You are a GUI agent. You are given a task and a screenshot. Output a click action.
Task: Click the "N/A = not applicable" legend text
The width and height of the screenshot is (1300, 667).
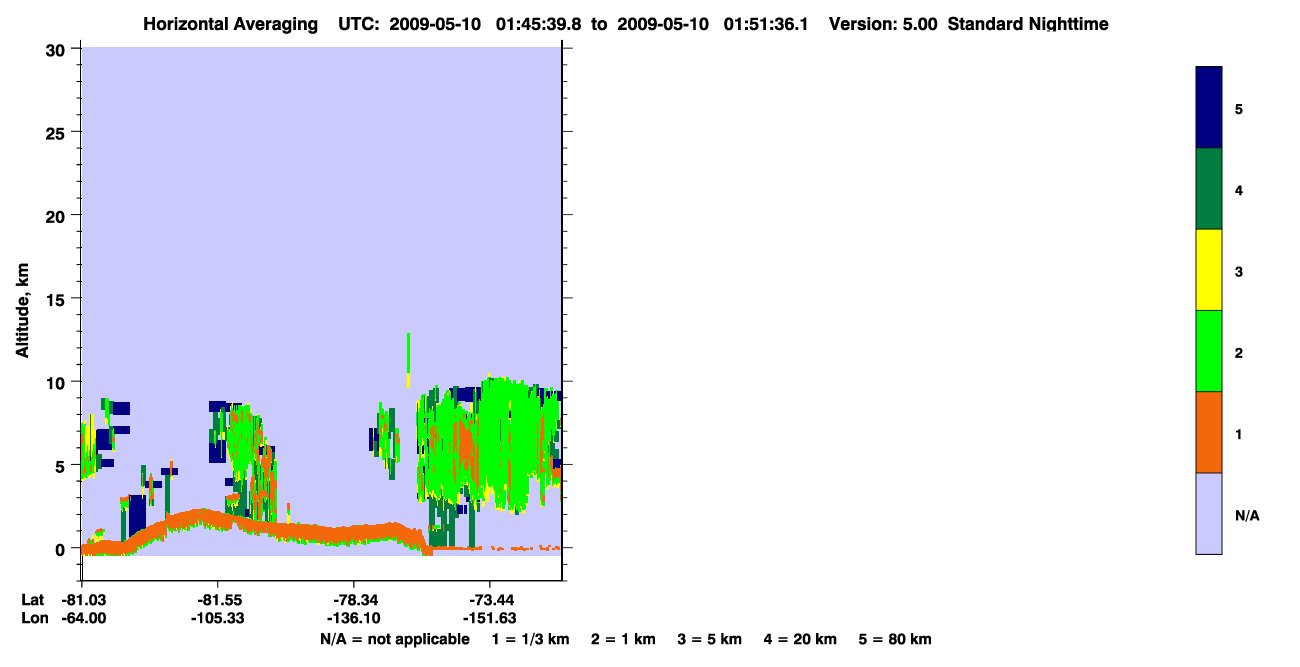(x=394, y=639)
